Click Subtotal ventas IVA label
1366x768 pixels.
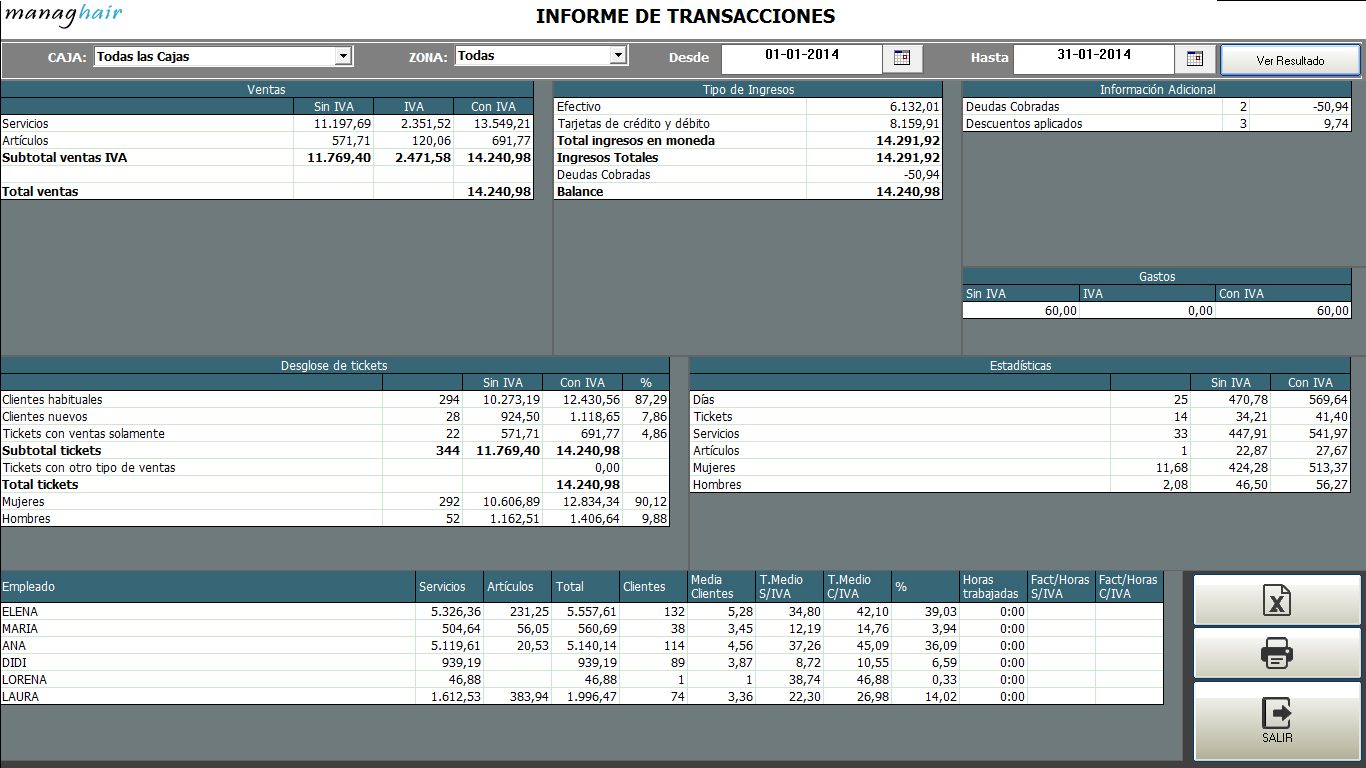(x=65, y=157)
